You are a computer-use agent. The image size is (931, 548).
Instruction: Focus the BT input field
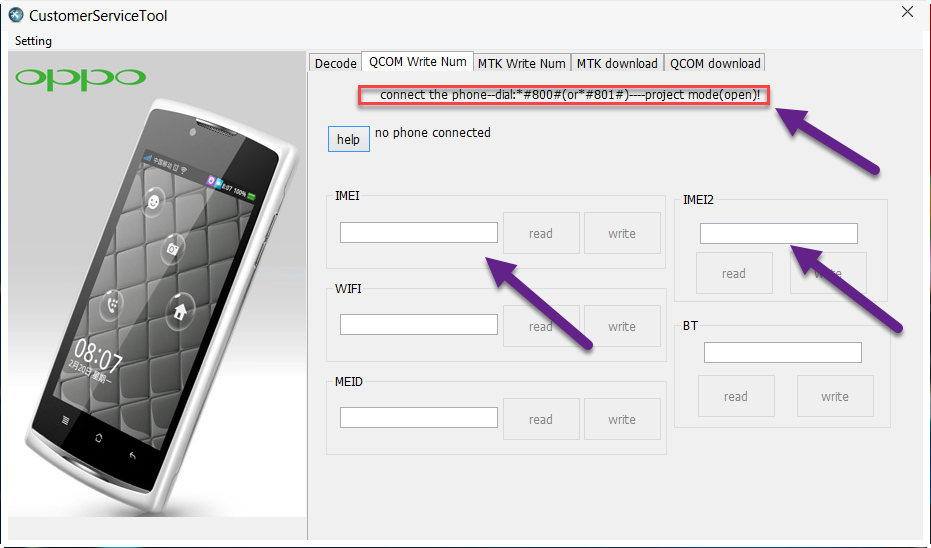tap(783, 352)
